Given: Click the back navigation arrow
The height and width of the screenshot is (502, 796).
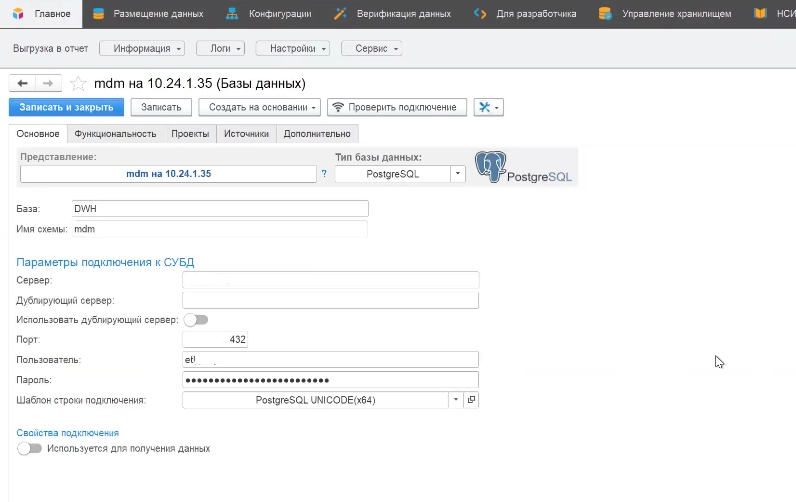Looking at the screenshot, I should pos(22,83).
